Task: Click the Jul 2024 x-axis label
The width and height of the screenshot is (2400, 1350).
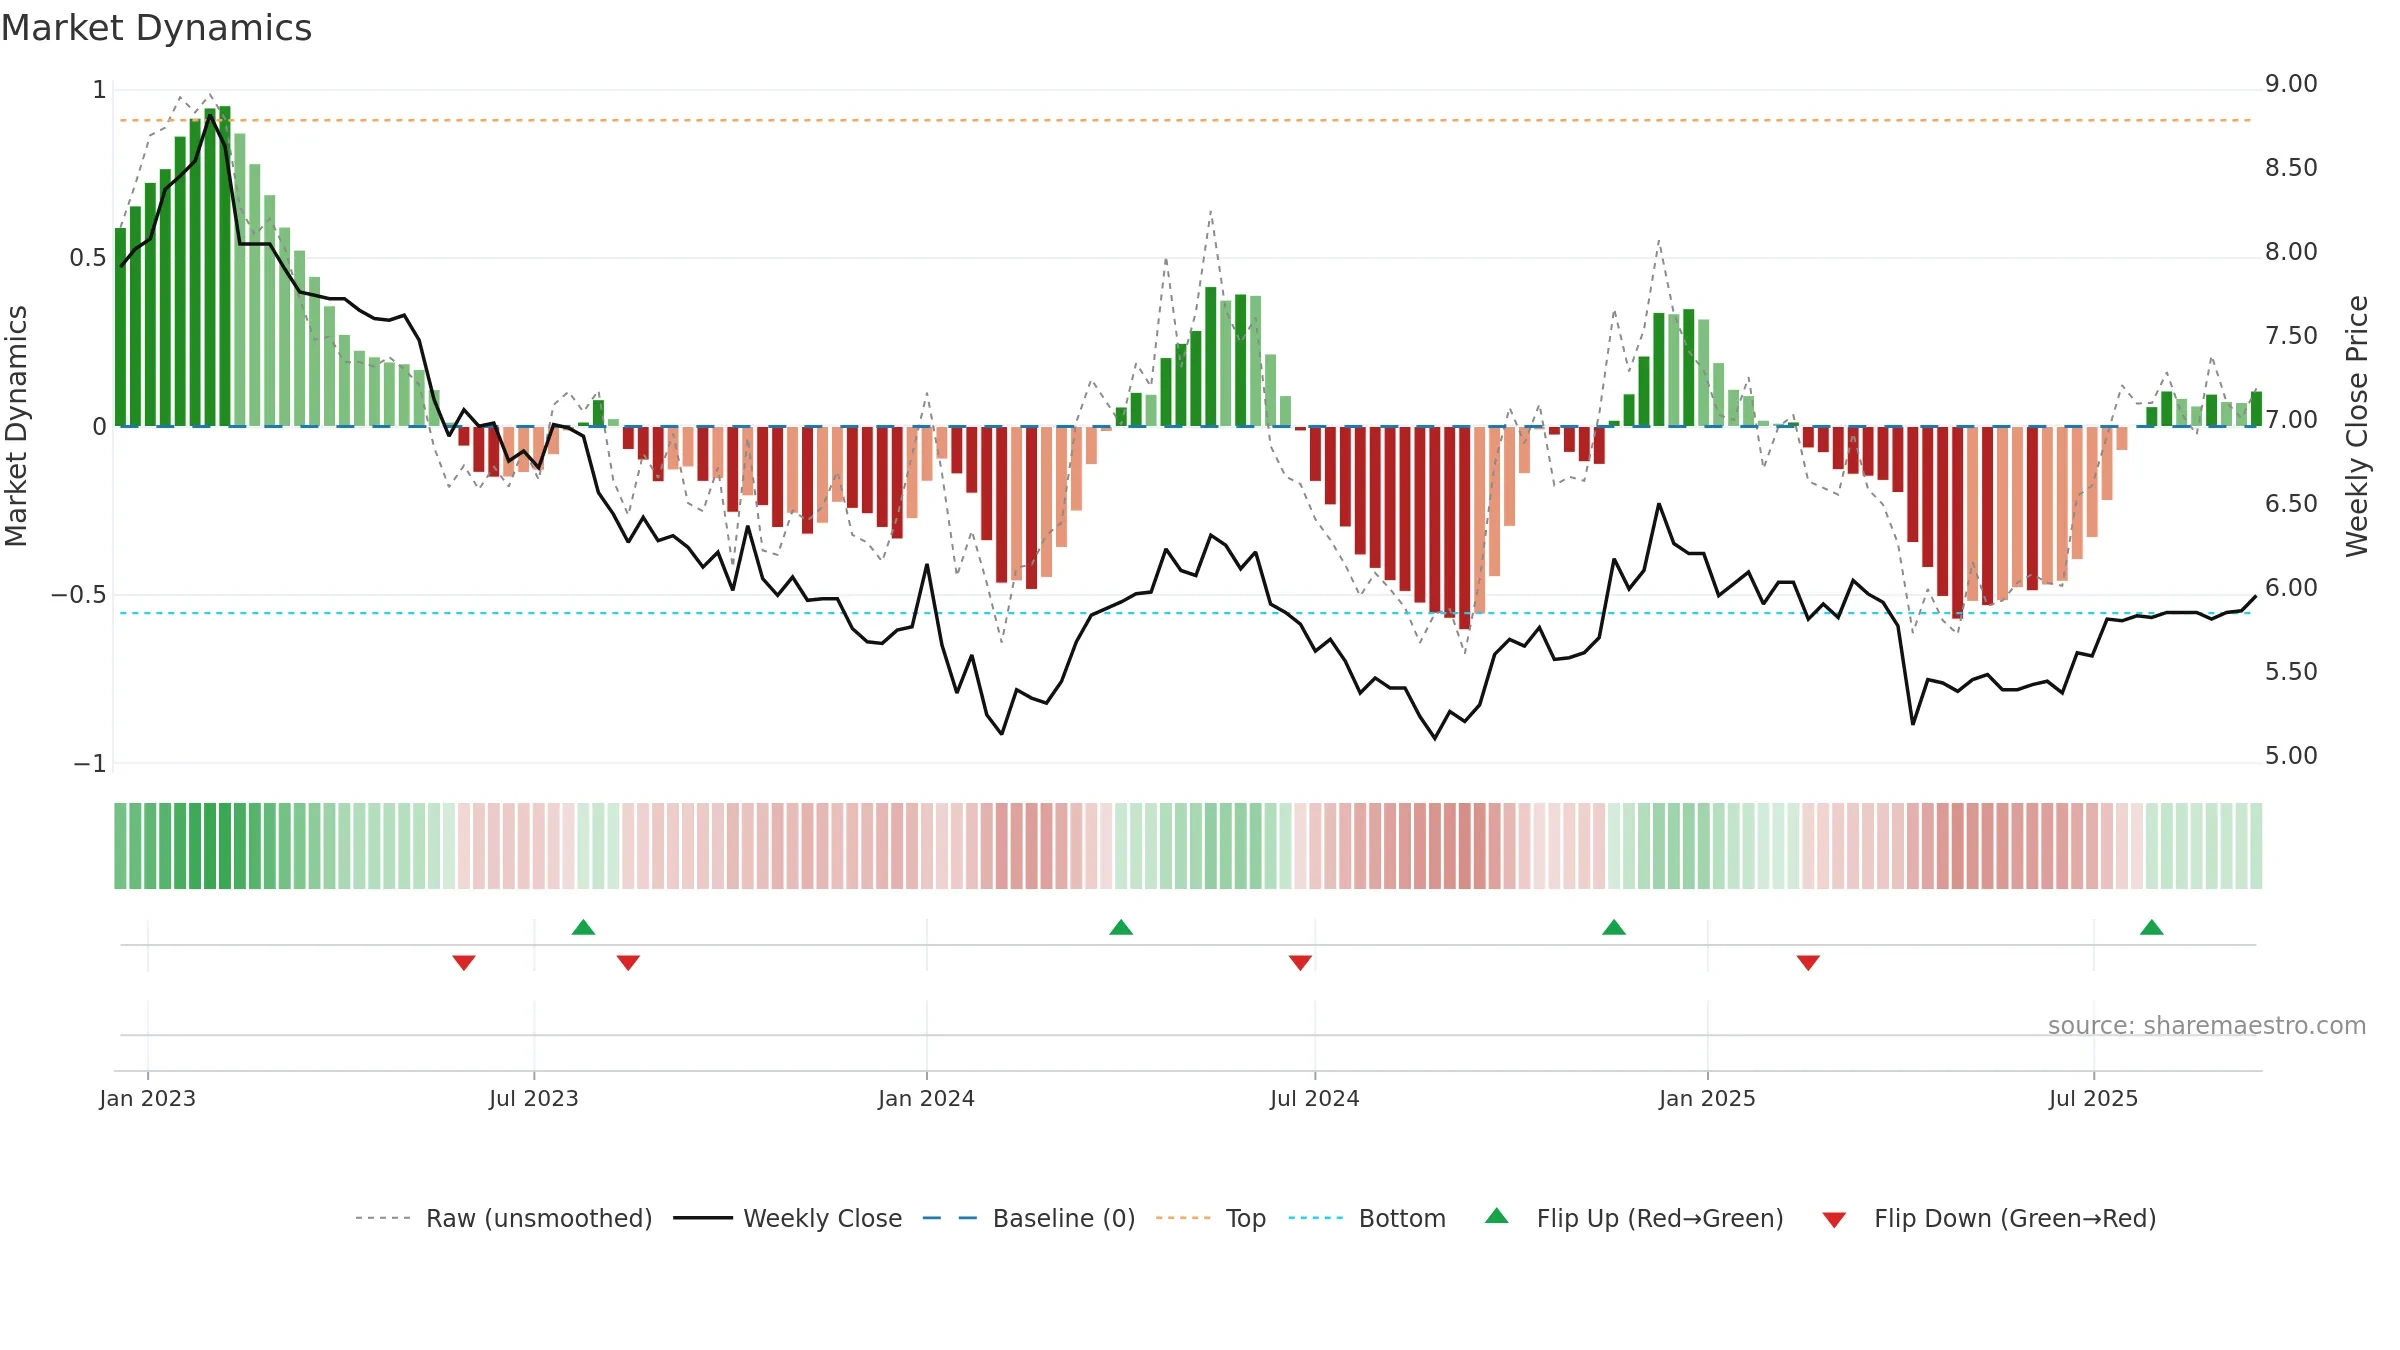Action: point(1315,1098)
